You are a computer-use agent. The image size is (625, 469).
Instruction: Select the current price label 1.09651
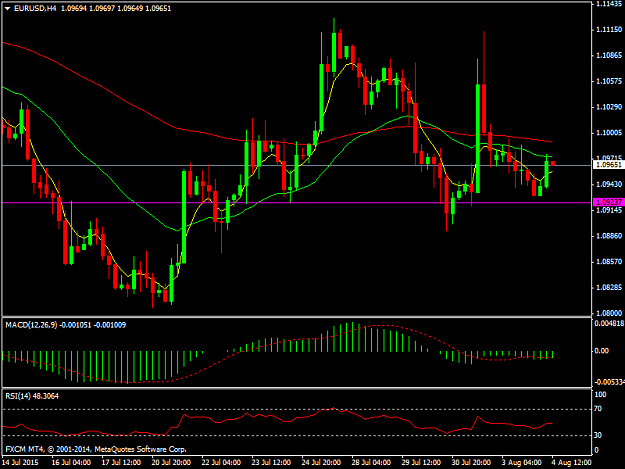pos(608,165)
